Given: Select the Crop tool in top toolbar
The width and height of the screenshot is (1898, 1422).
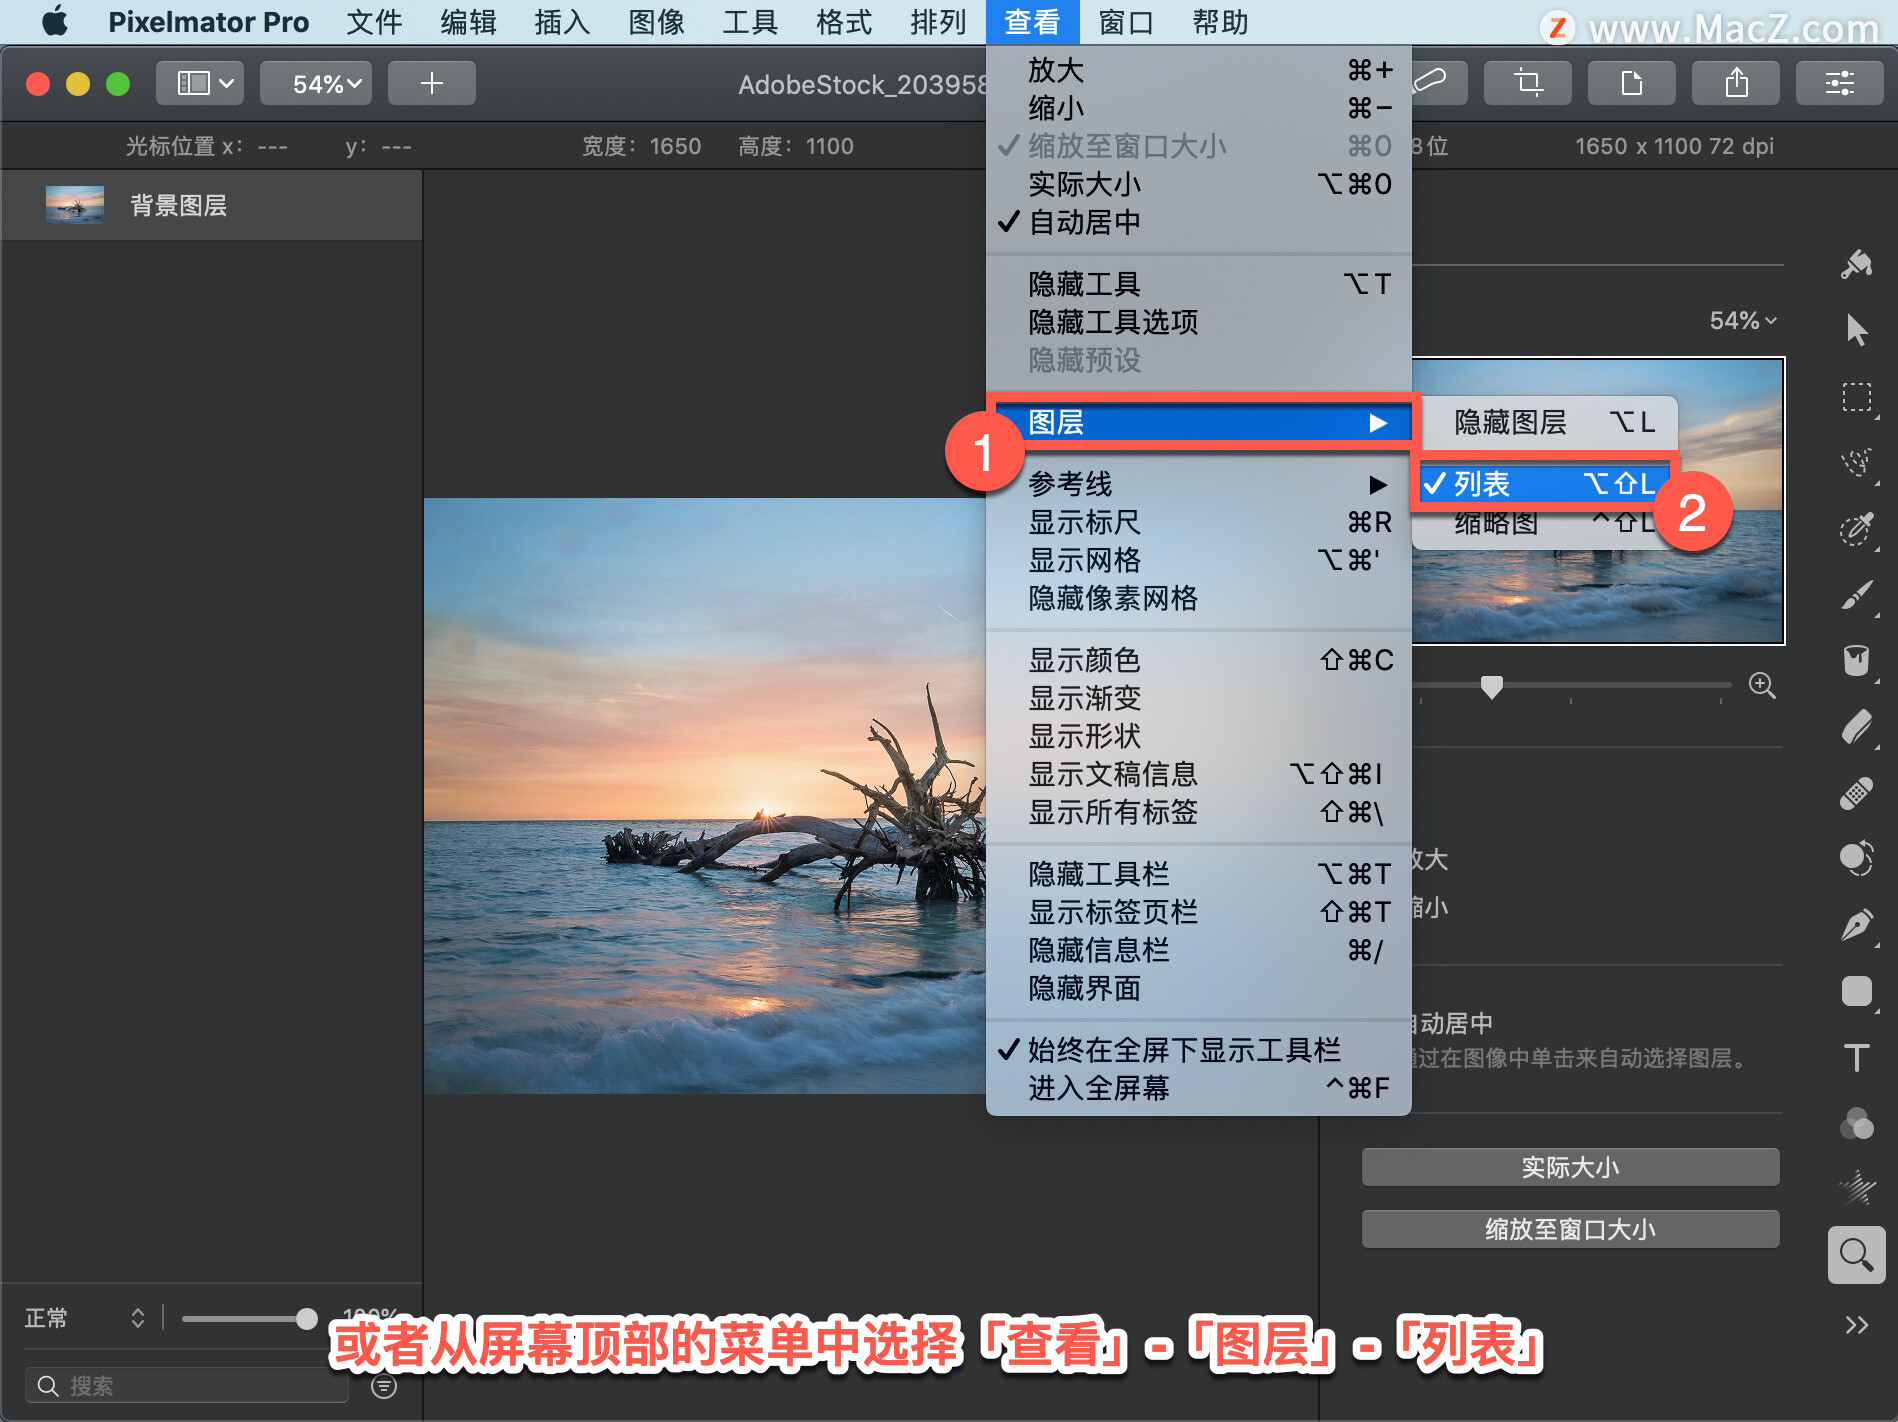Looking at the screenshot, I should click(1527, 83).
